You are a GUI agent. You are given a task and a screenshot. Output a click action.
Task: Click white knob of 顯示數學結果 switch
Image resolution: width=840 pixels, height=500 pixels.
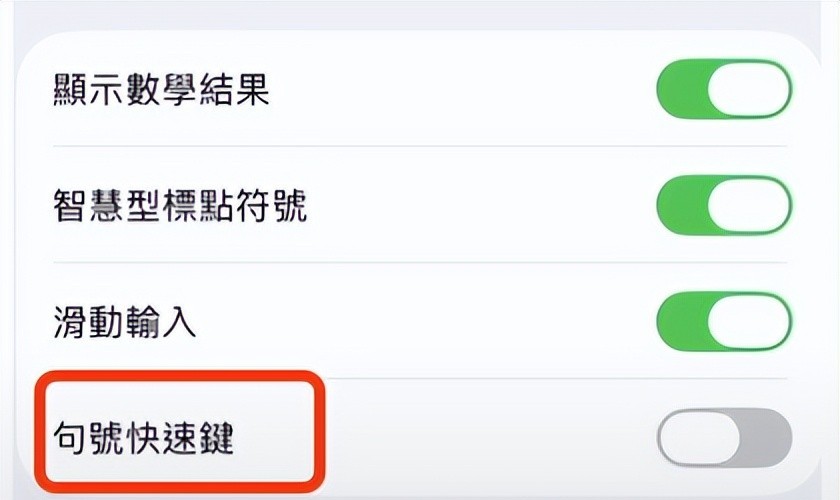coord(749,91)
